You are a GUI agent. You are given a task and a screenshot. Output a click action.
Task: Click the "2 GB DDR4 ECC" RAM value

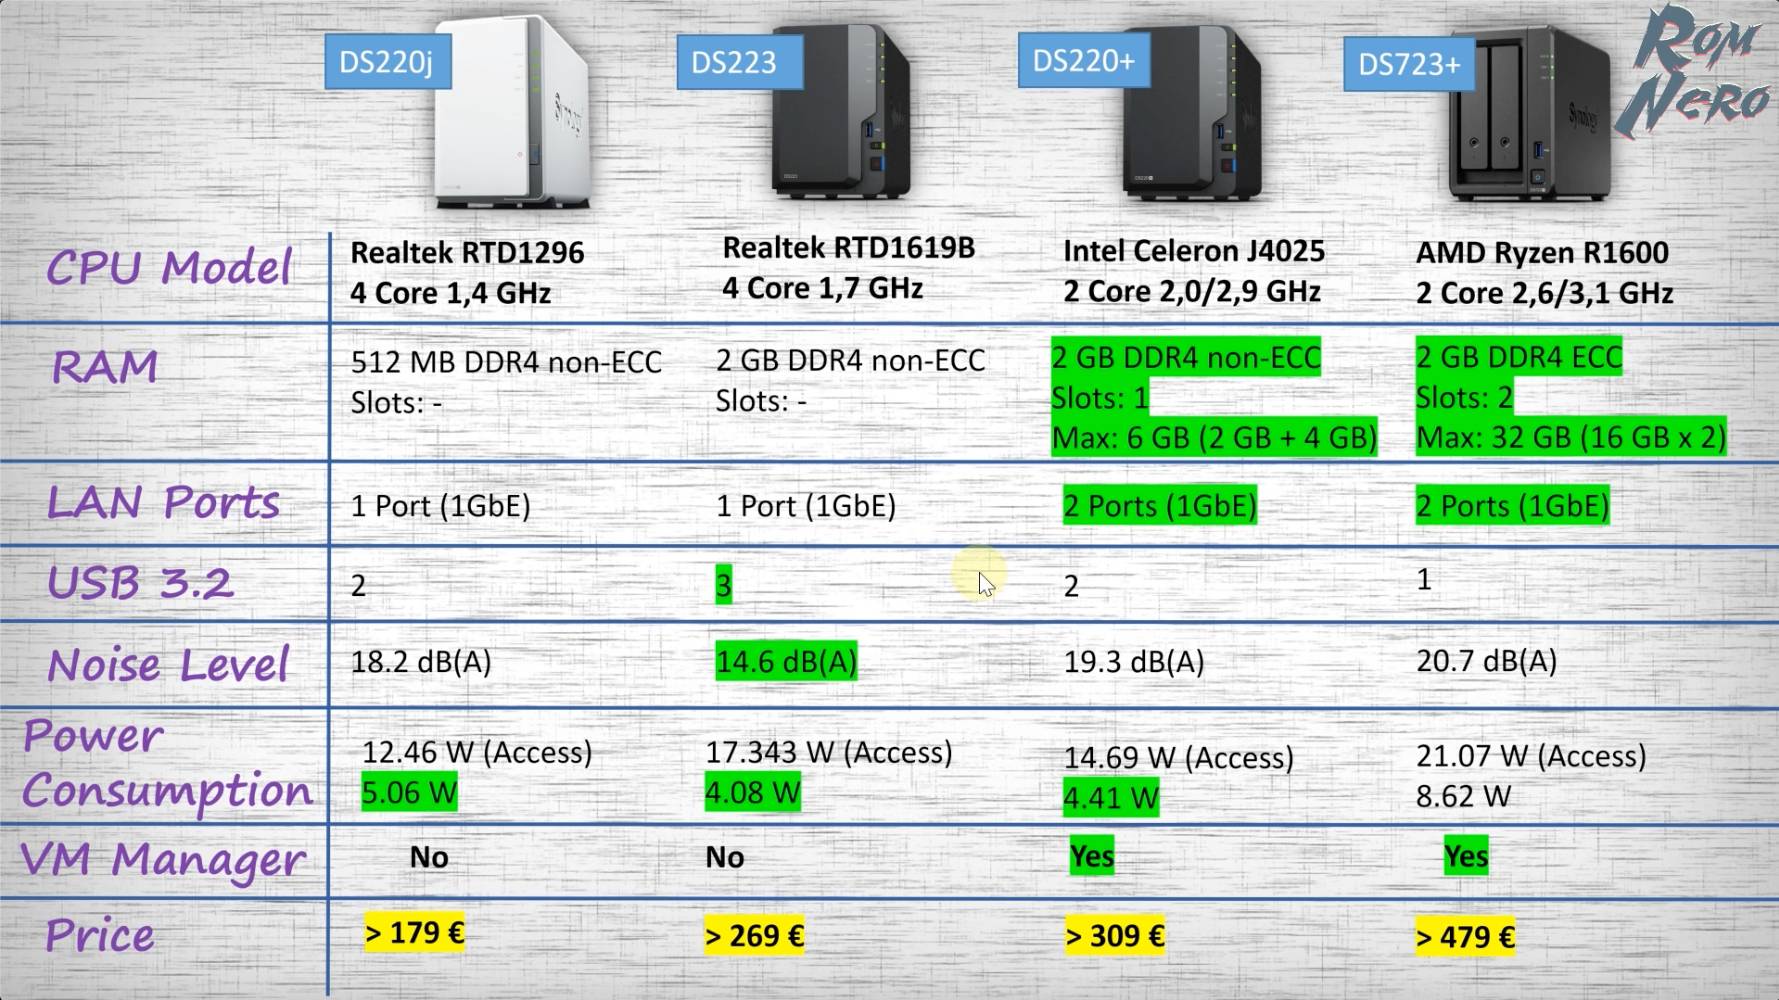1519,357
